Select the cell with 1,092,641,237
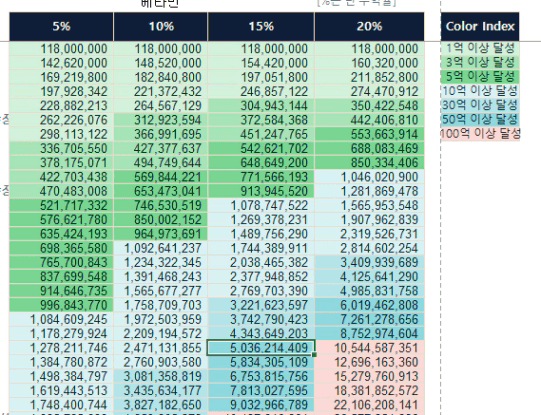Viewport: 541px width, 415px height. click(161, 248)
